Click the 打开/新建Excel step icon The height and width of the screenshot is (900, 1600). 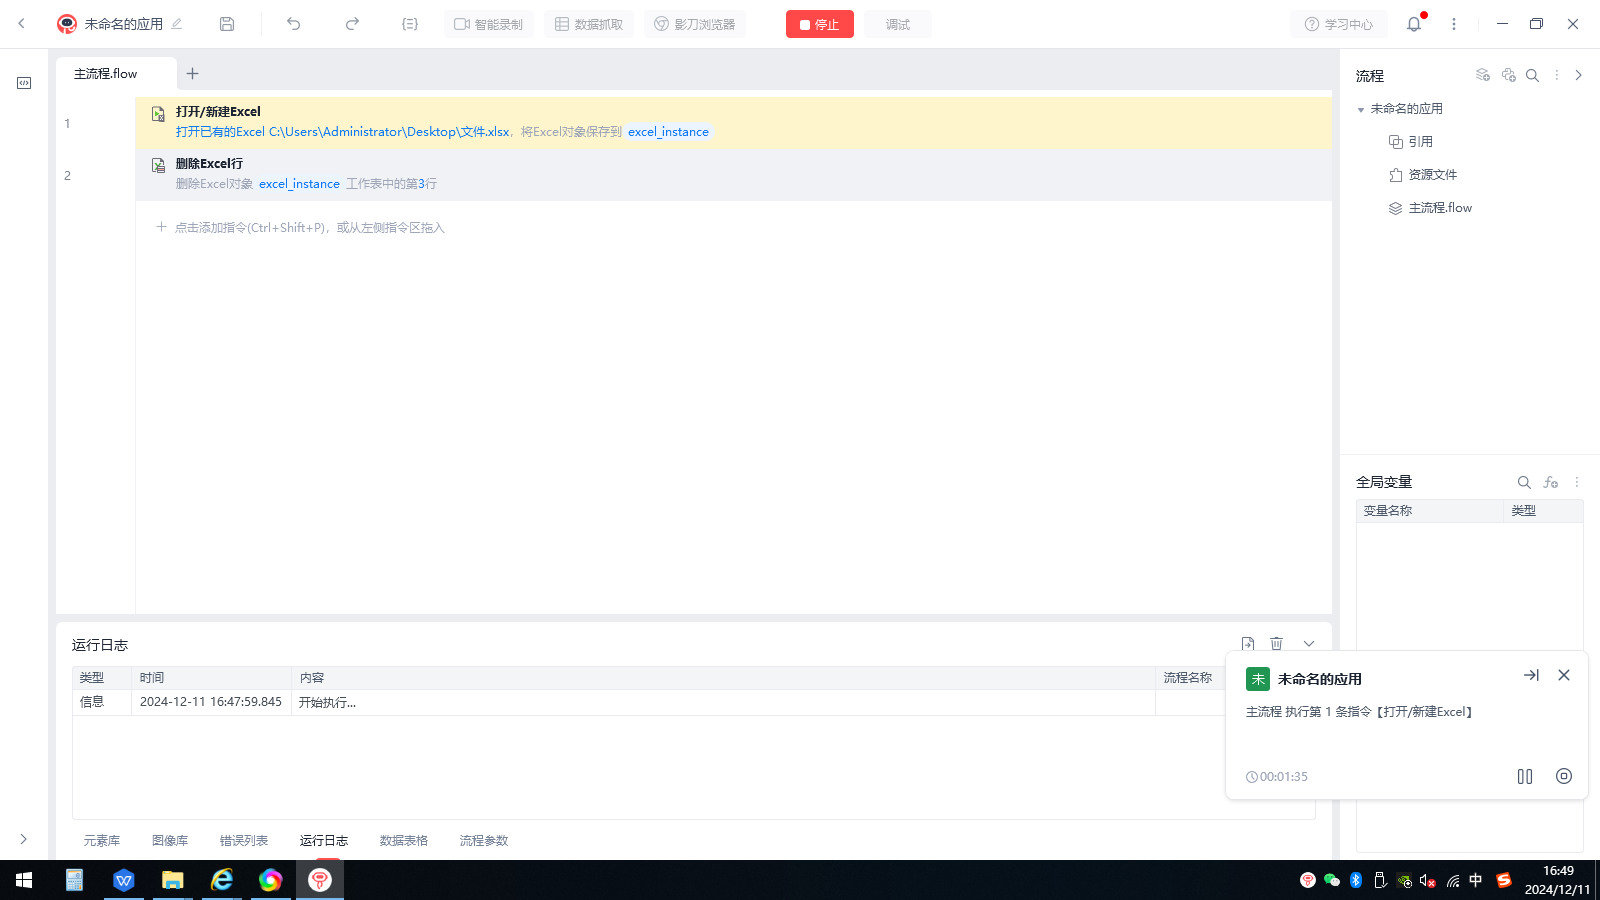(158, 114)
